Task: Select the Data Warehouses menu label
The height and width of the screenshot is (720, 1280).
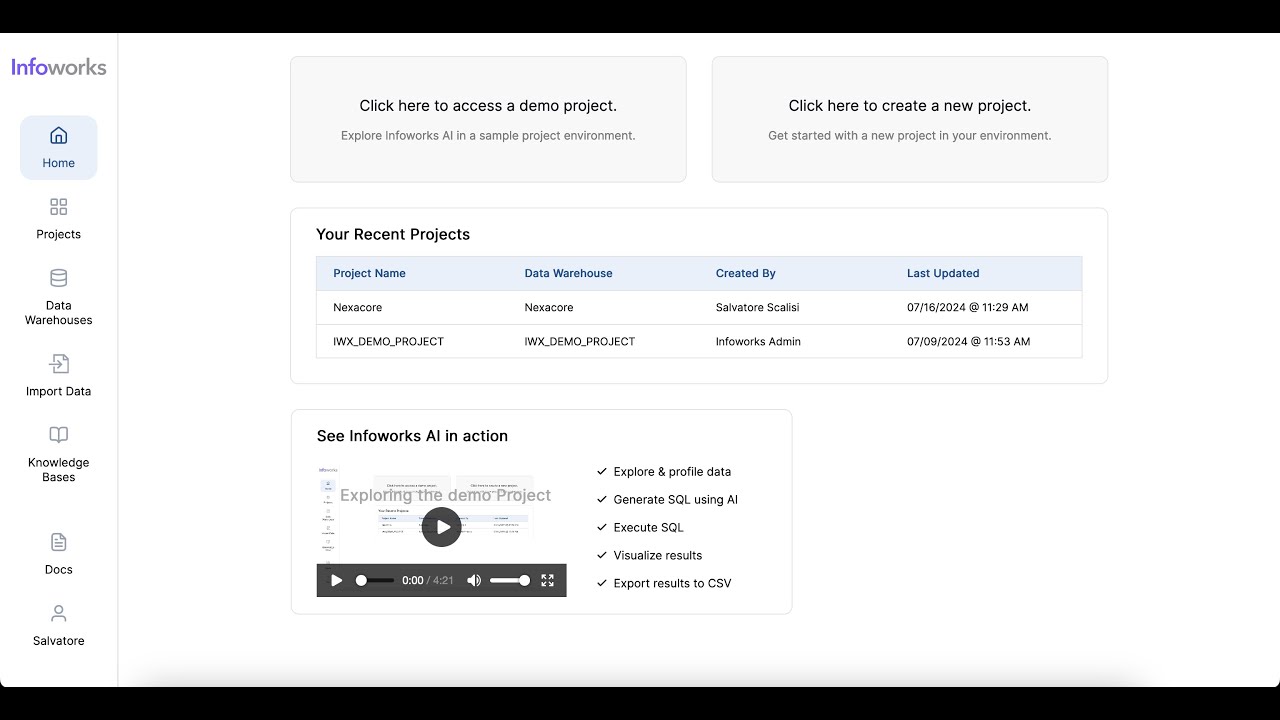Action: pos(59,313)
